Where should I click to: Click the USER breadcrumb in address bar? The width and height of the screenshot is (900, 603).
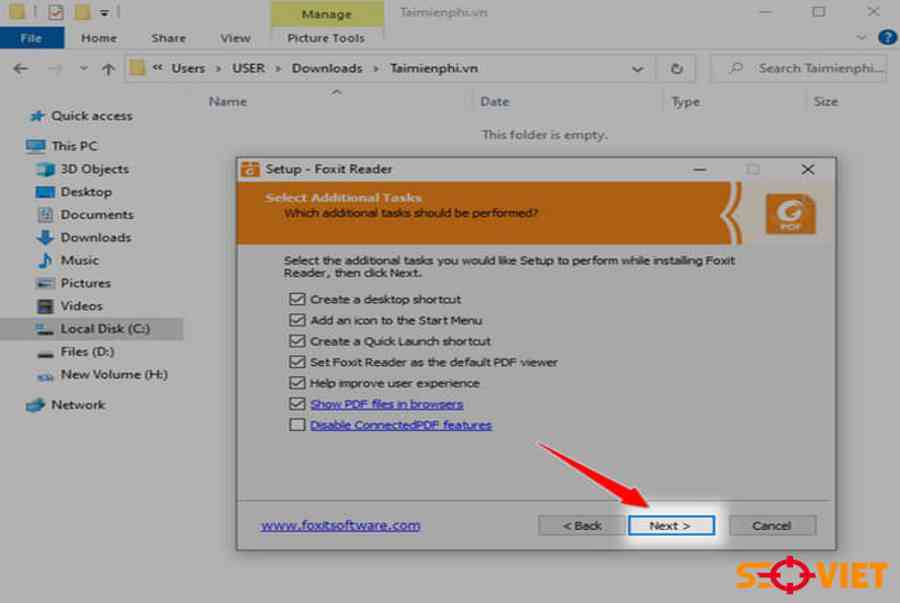249,68
